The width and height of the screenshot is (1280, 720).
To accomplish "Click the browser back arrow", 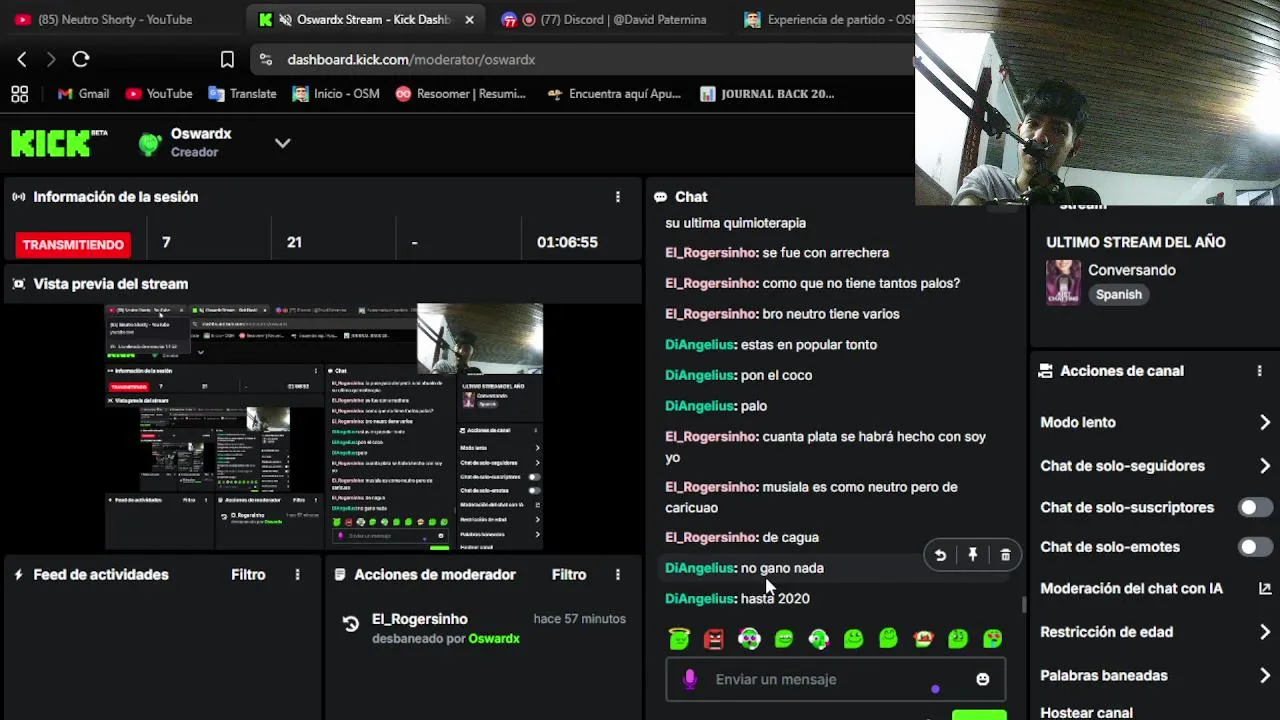I will (22, 60).
